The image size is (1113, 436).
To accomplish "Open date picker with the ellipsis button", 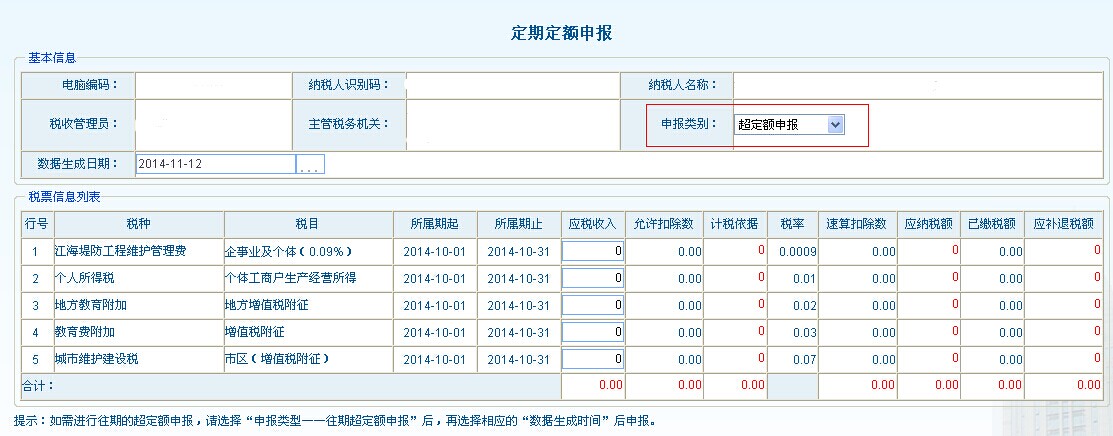I will (x=310, y=165).
